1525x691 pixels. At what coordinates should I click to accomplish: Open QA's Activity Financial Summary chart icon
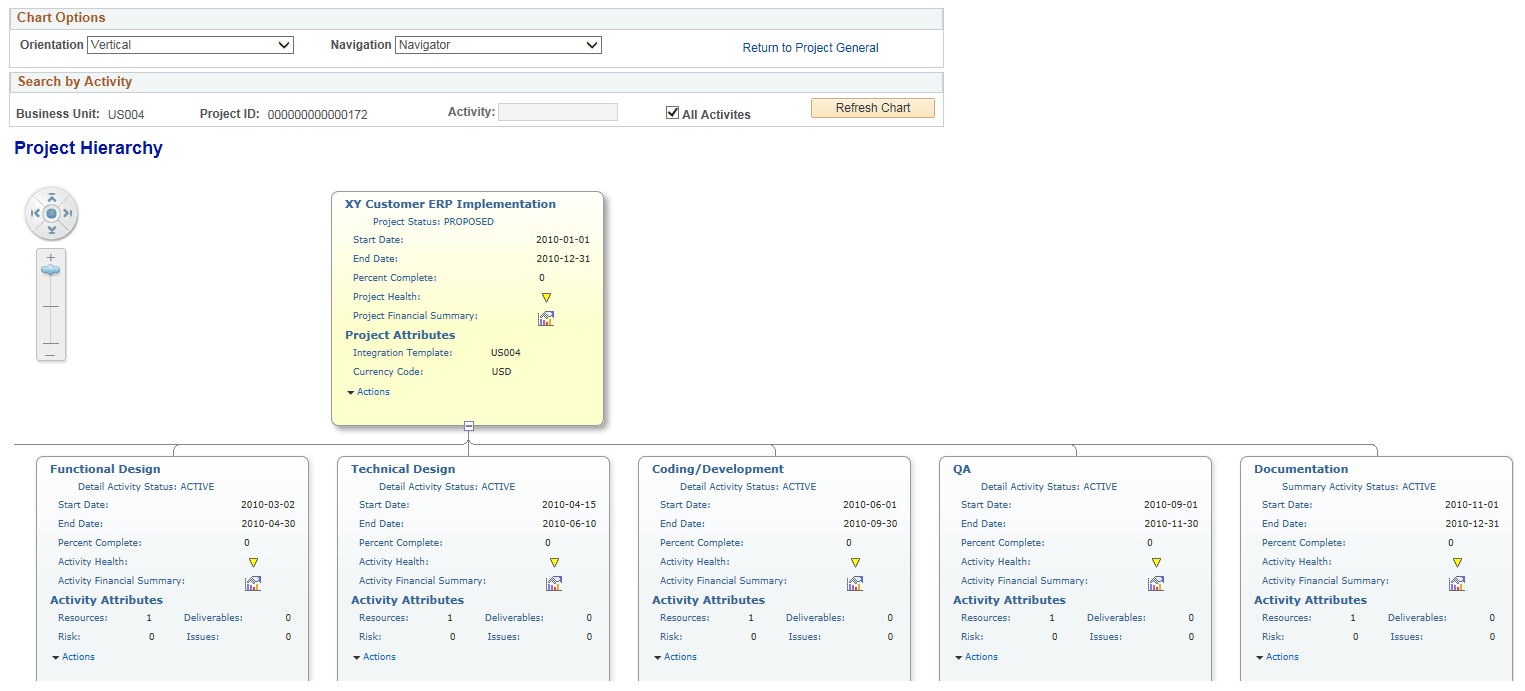click(x=1156, y=582)
